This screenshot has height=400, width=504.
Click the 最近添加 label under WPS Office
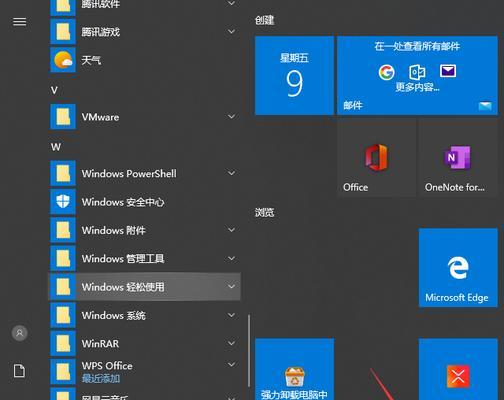(x=101, y=379)
